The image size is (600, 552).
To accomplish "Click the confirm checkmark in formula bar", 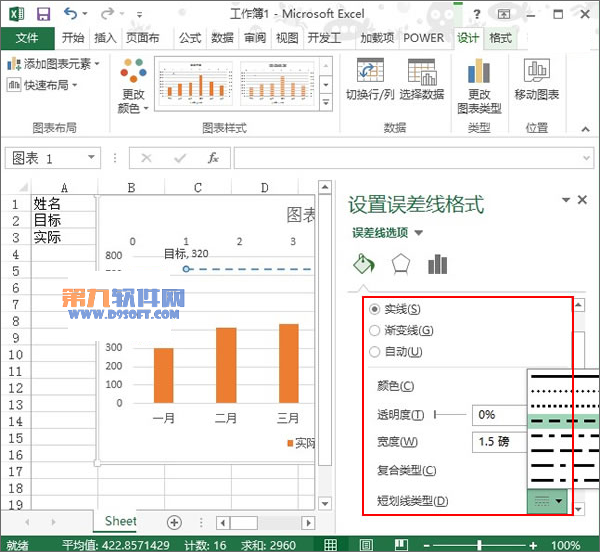I will coord(180,158).
